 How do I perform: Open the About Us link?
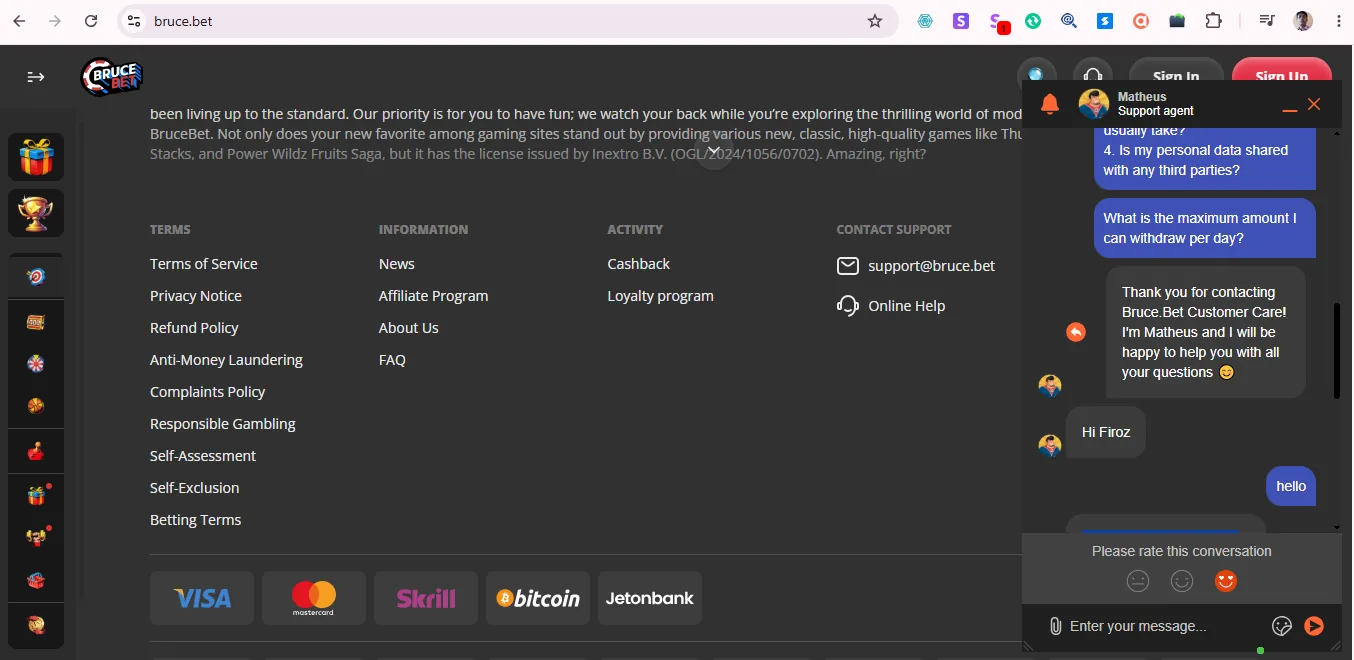(409, 328)
